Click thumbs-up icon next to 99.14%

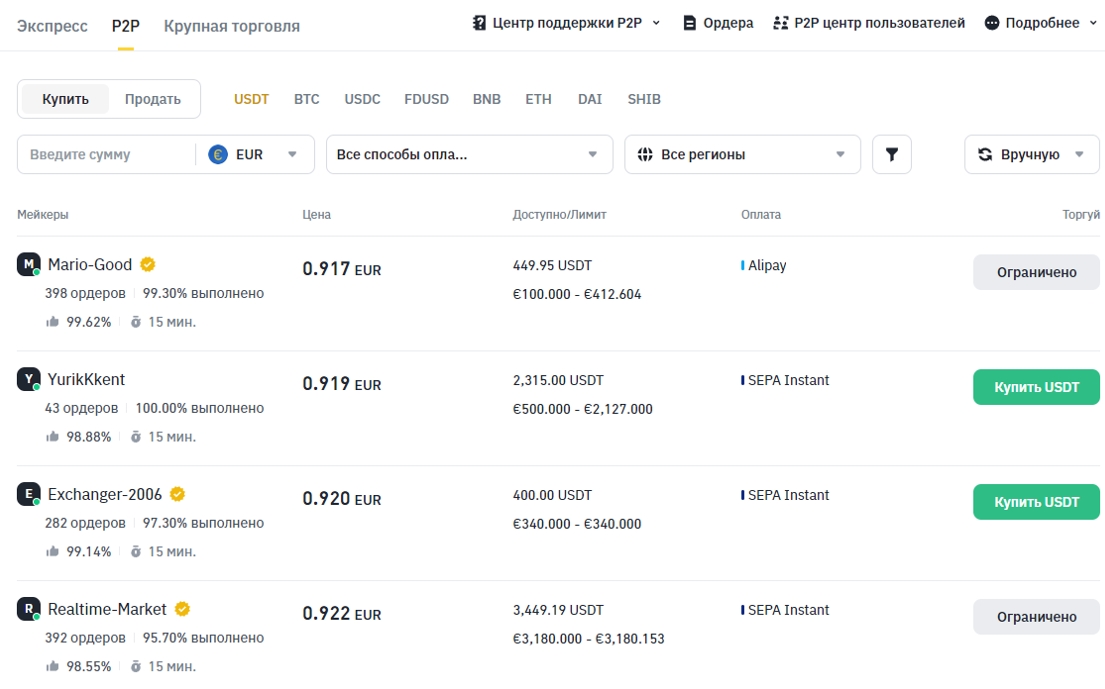[52, 552]
